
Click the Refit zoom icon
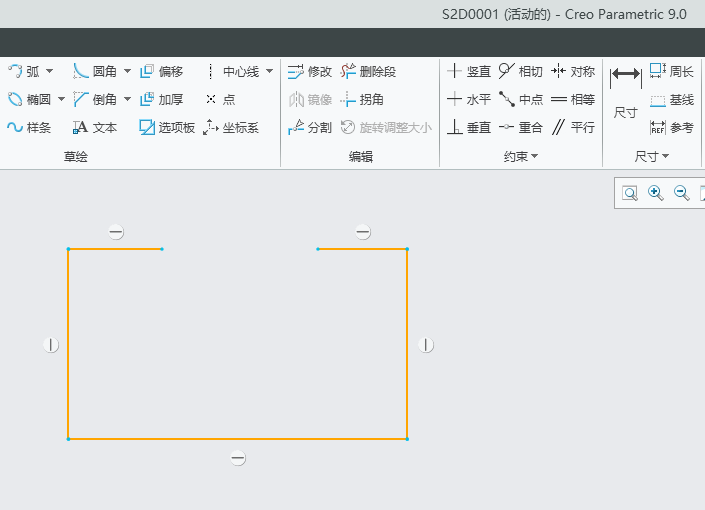coord(630,193)
